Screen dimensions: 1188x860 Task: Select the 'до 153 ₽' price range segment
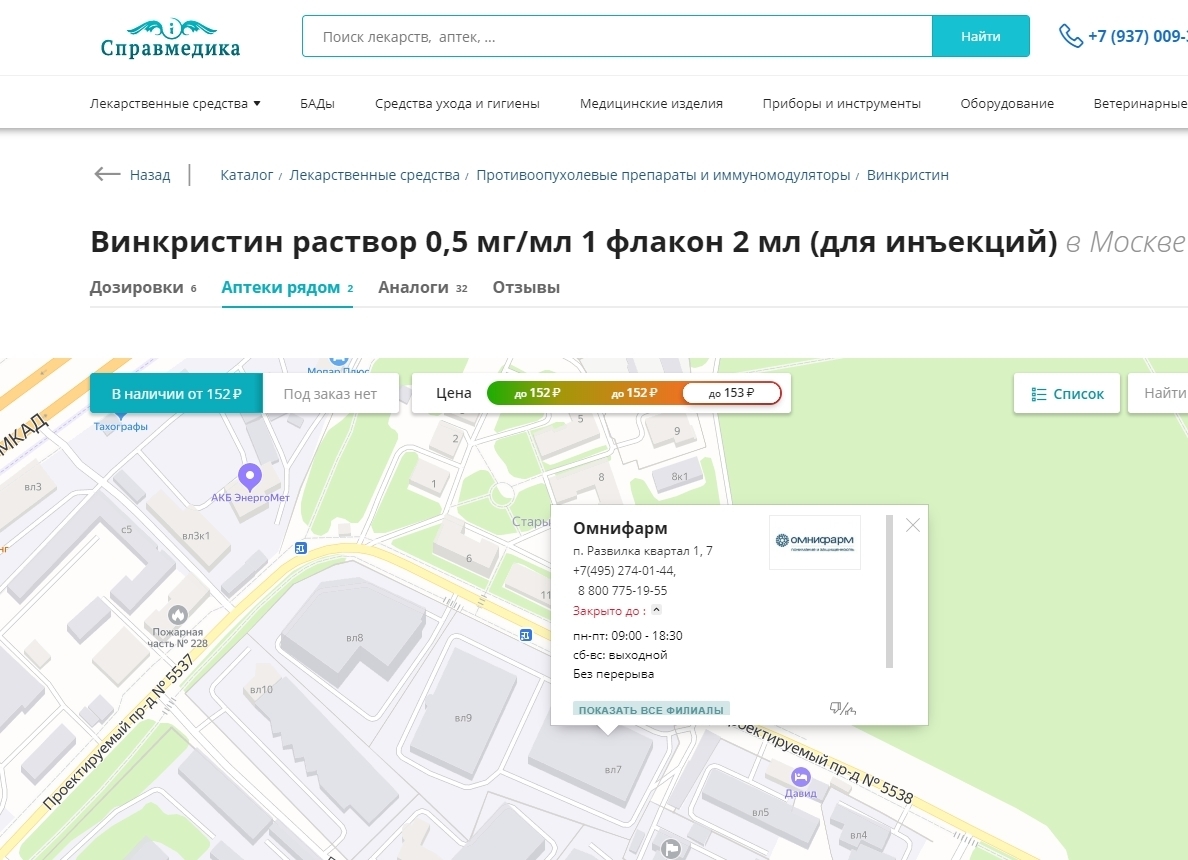731,393
